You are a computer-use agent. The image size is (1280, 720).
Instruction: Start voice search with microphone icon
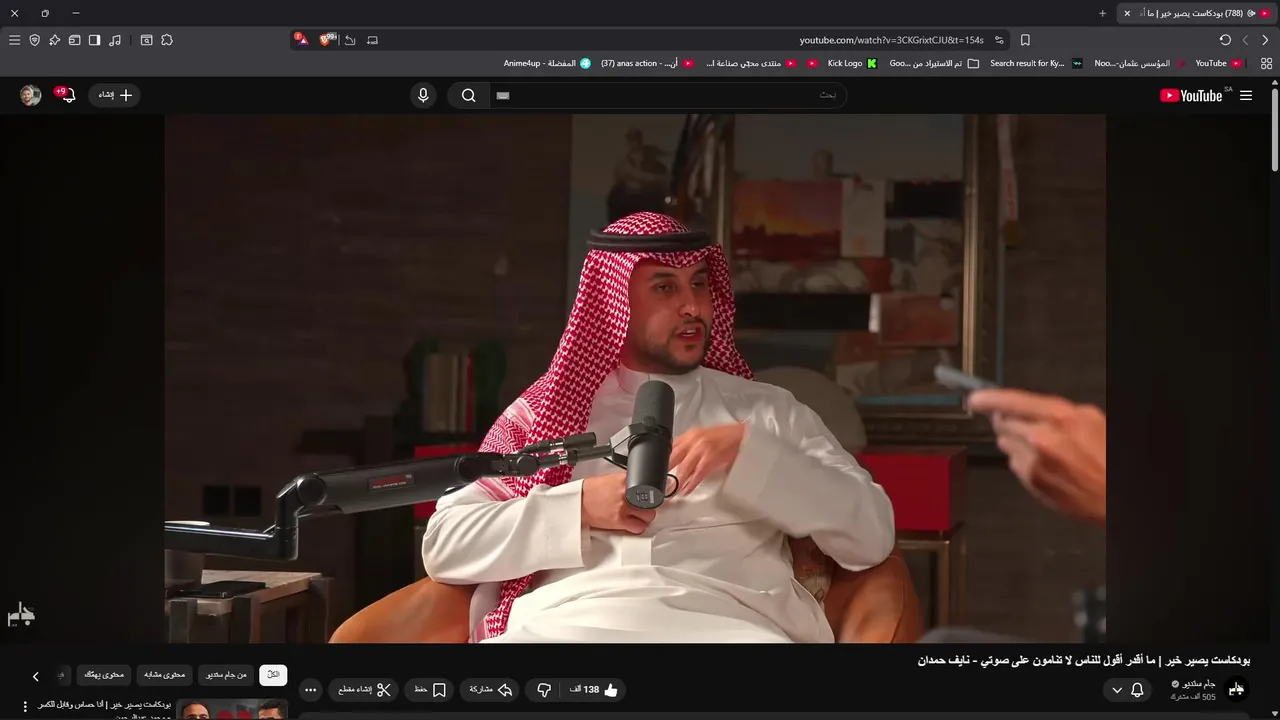coord(423,95)
